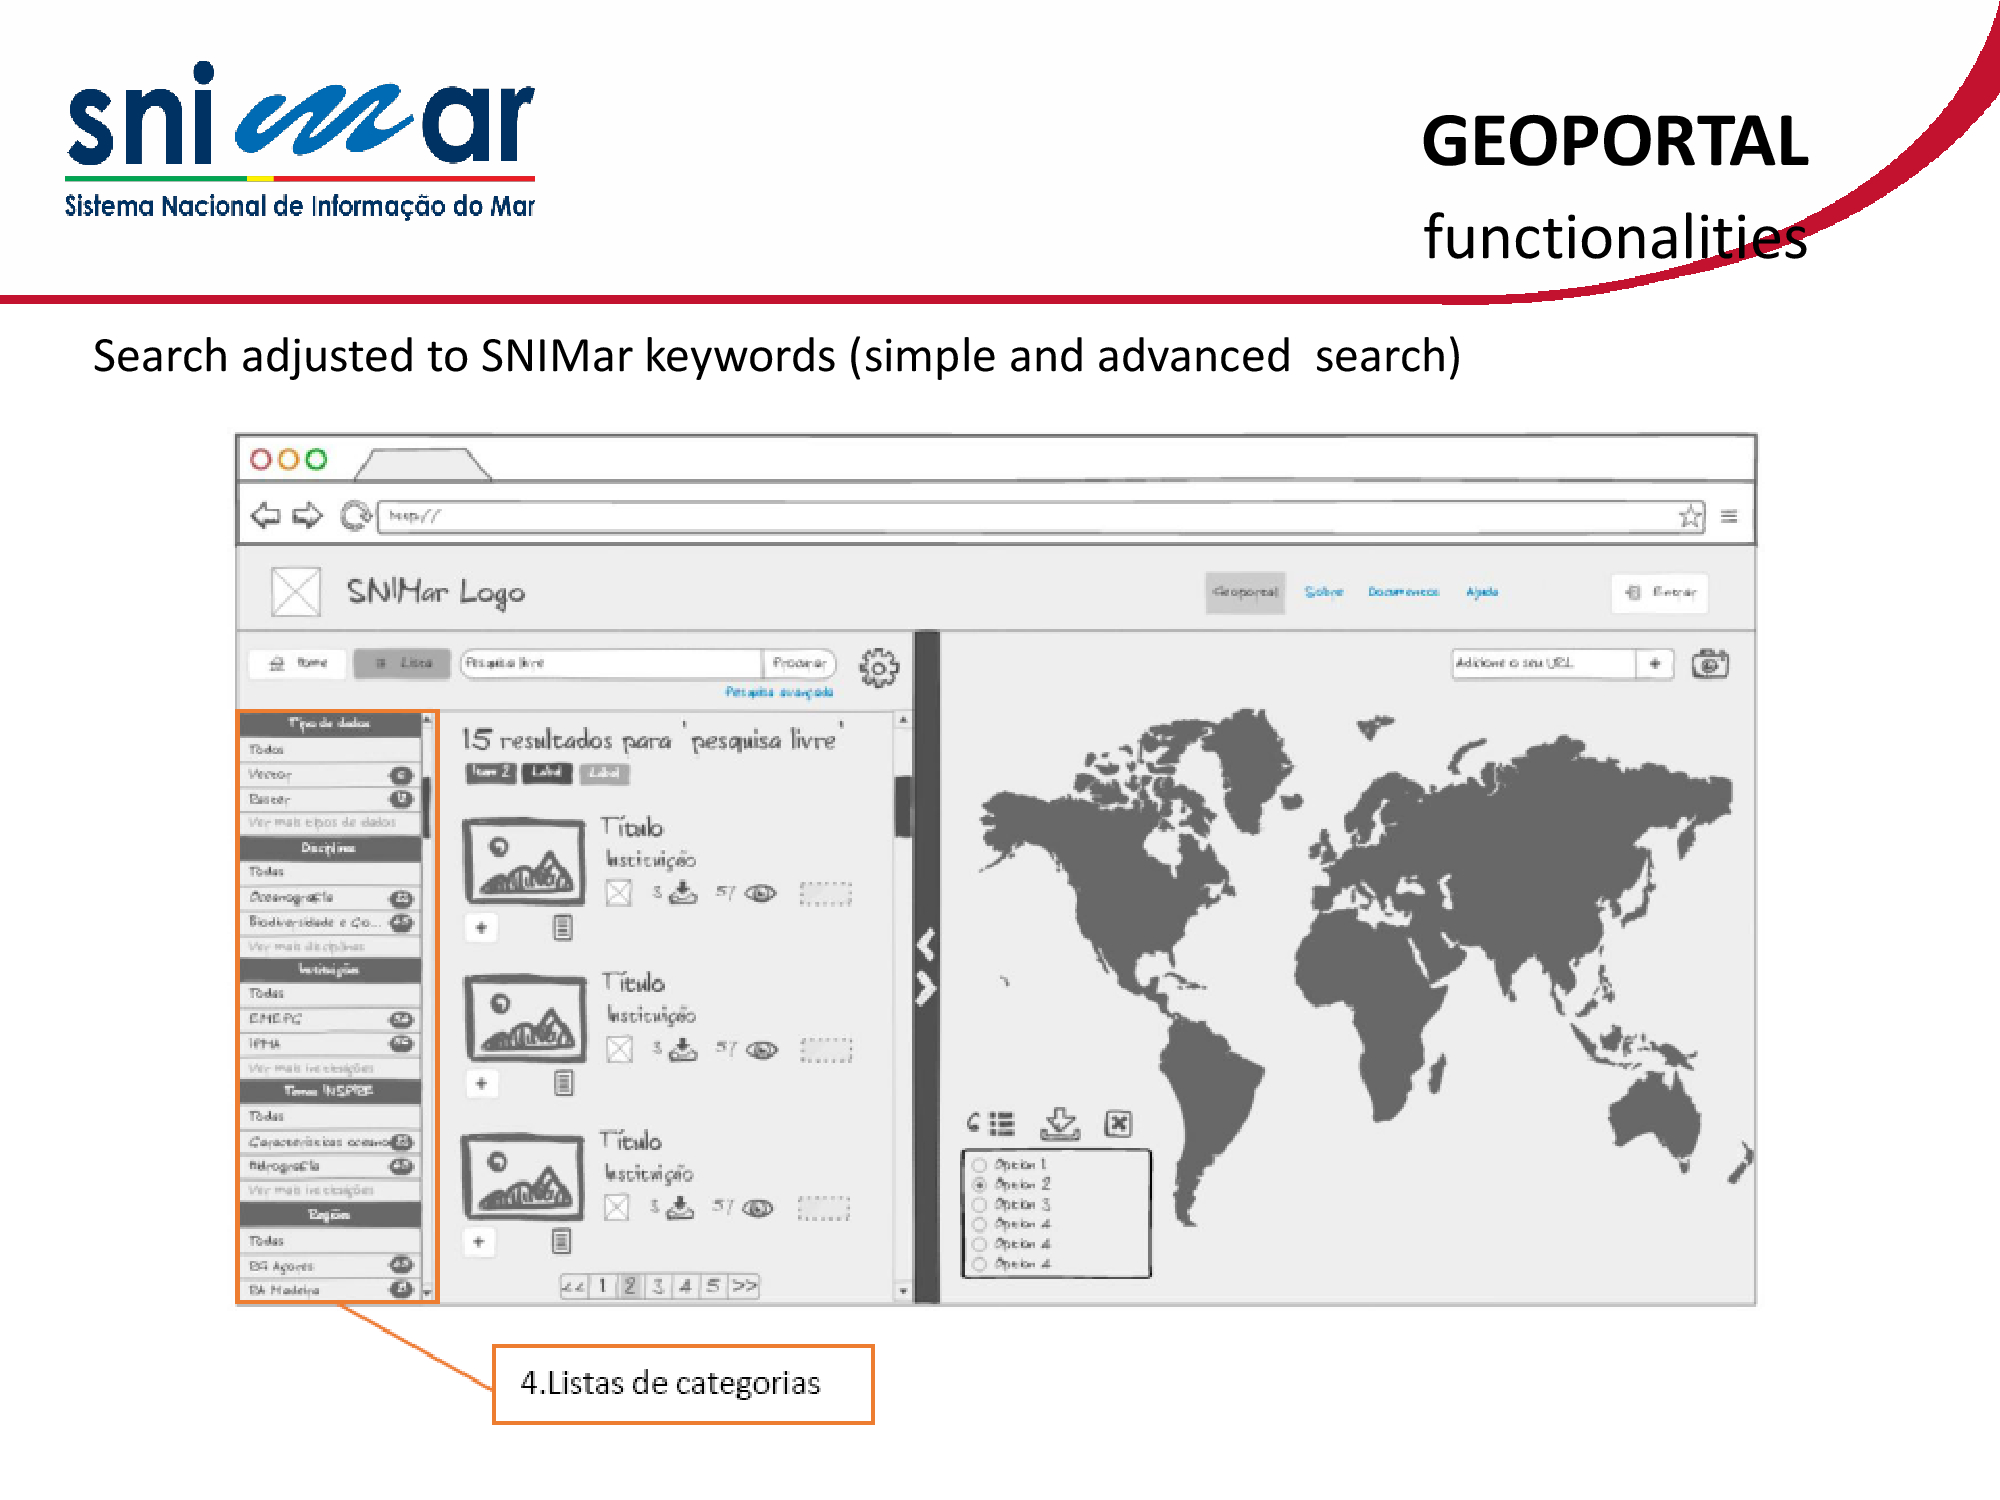Viewport: 2000px width, 1500px height.
Task: Switch to the Lista tab
Action: click(402, 663)
